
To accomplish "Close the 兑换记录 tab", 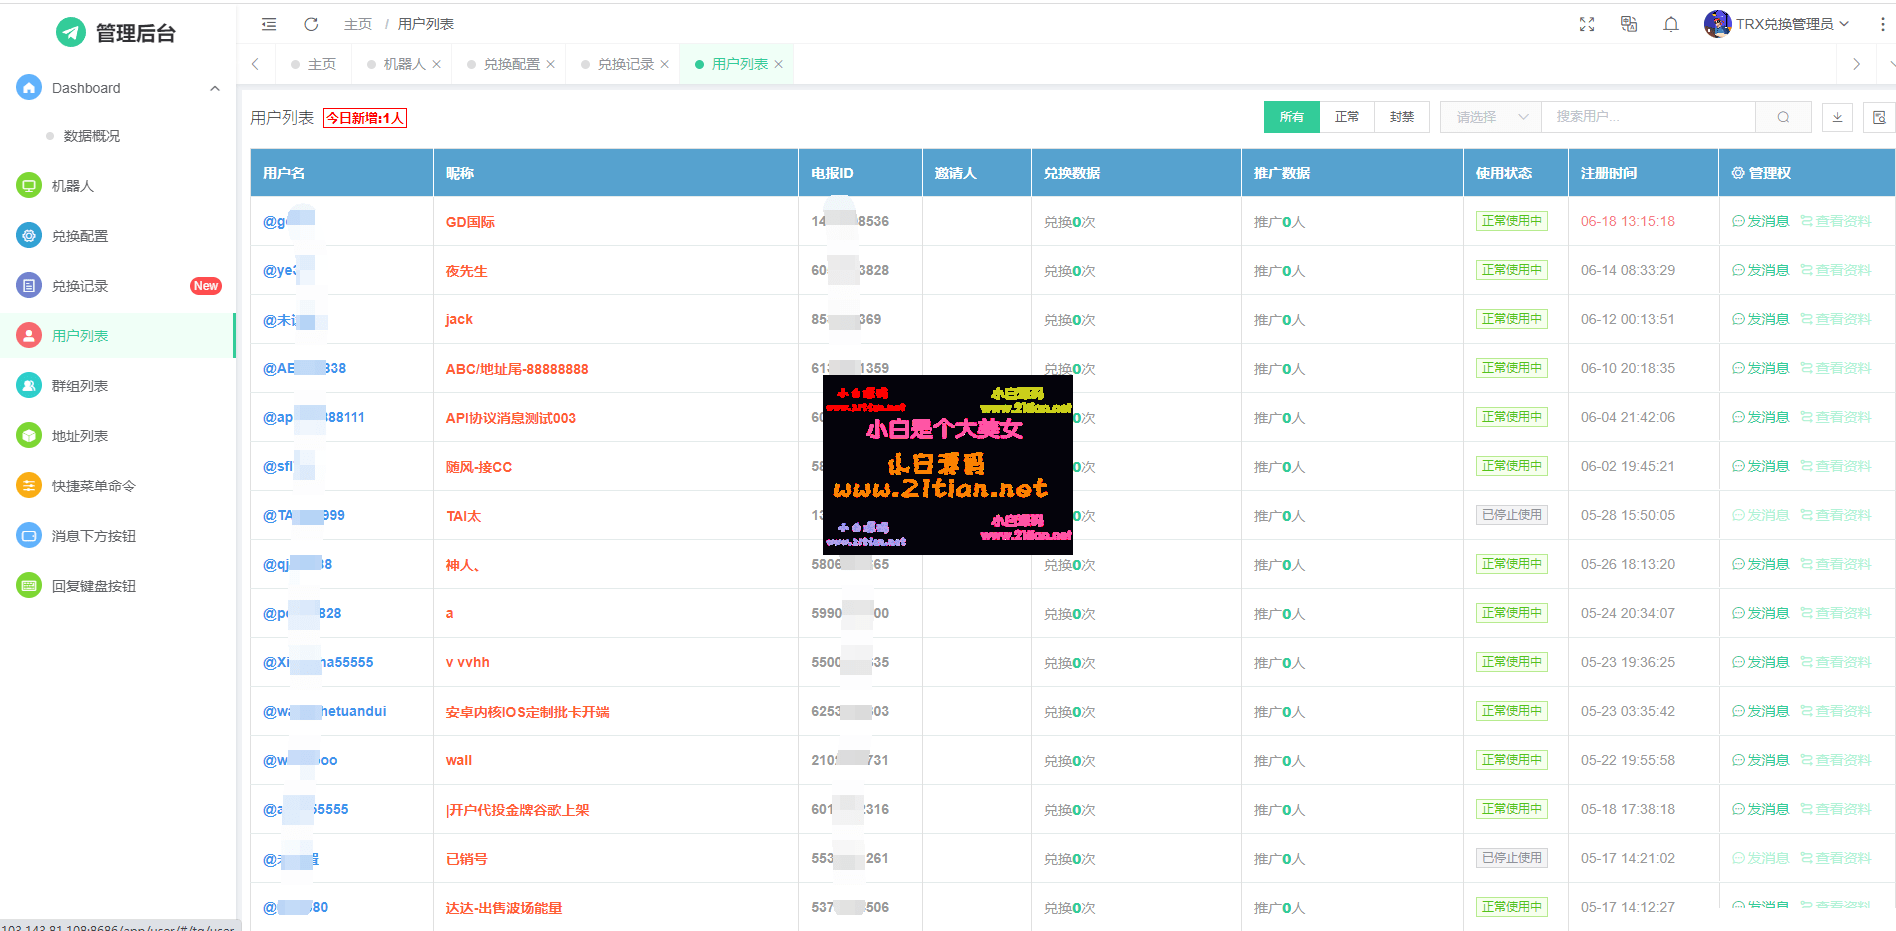I will [x=664, y=64].
